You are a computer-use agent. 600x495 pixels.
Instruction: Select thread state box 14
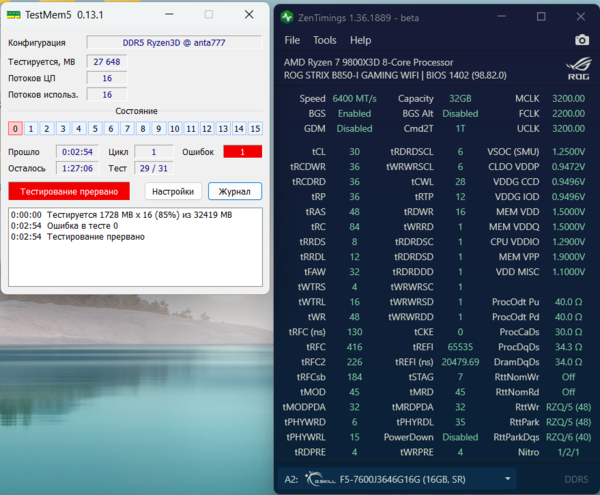point(239,129)
